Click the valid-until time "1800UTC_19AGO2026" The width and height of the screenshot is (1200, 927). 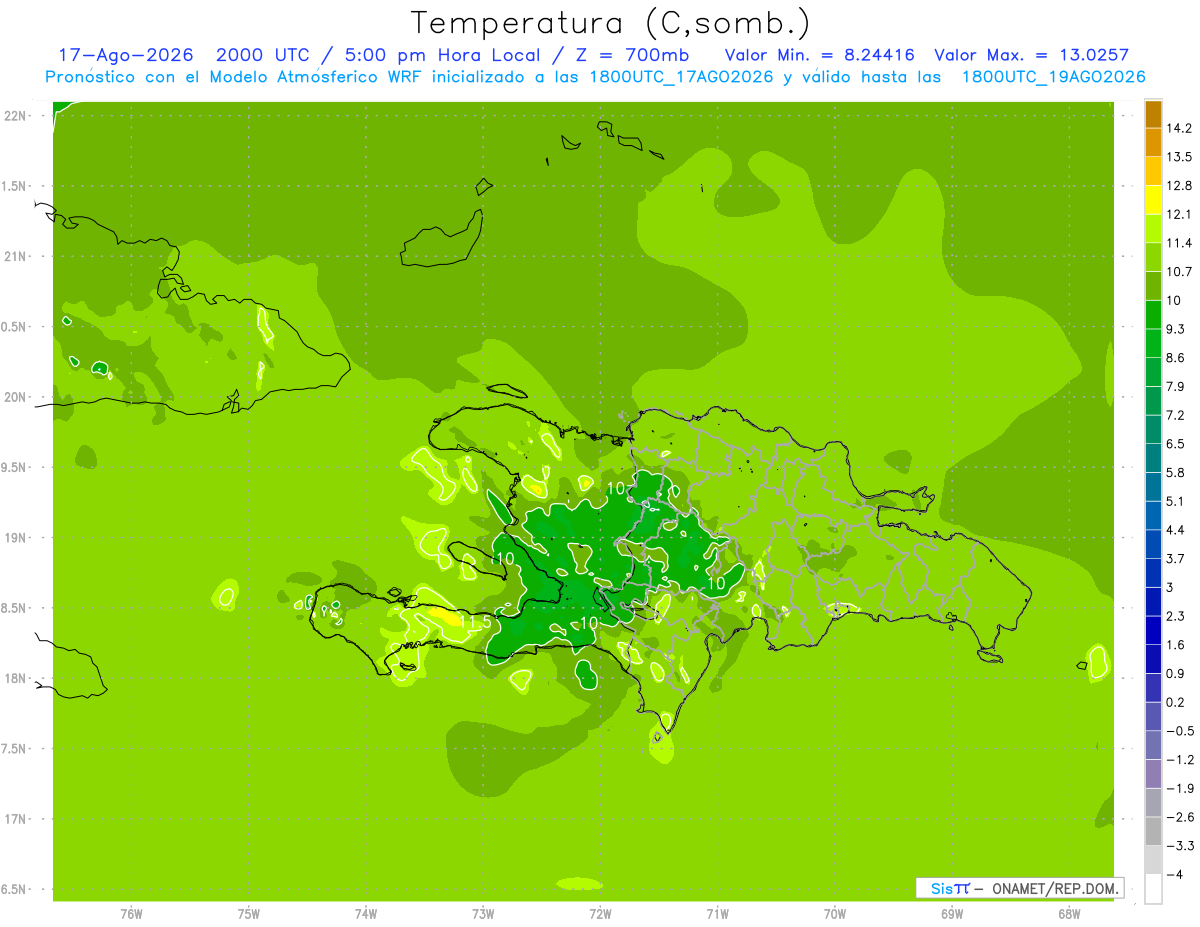coord(1053,77)
